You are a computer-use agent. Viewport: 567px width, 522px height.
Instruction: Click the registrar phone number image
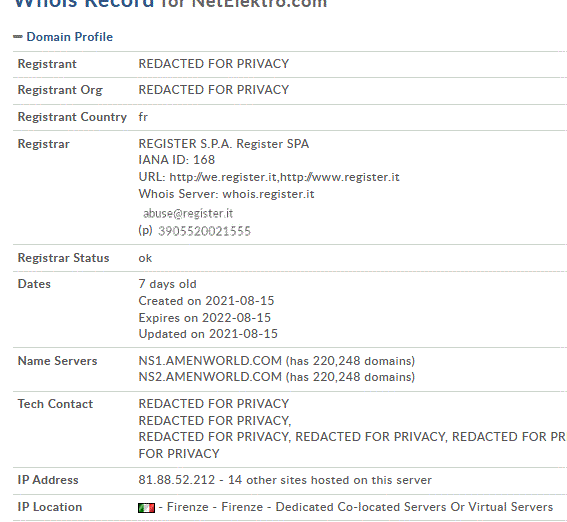coord(204,231)
